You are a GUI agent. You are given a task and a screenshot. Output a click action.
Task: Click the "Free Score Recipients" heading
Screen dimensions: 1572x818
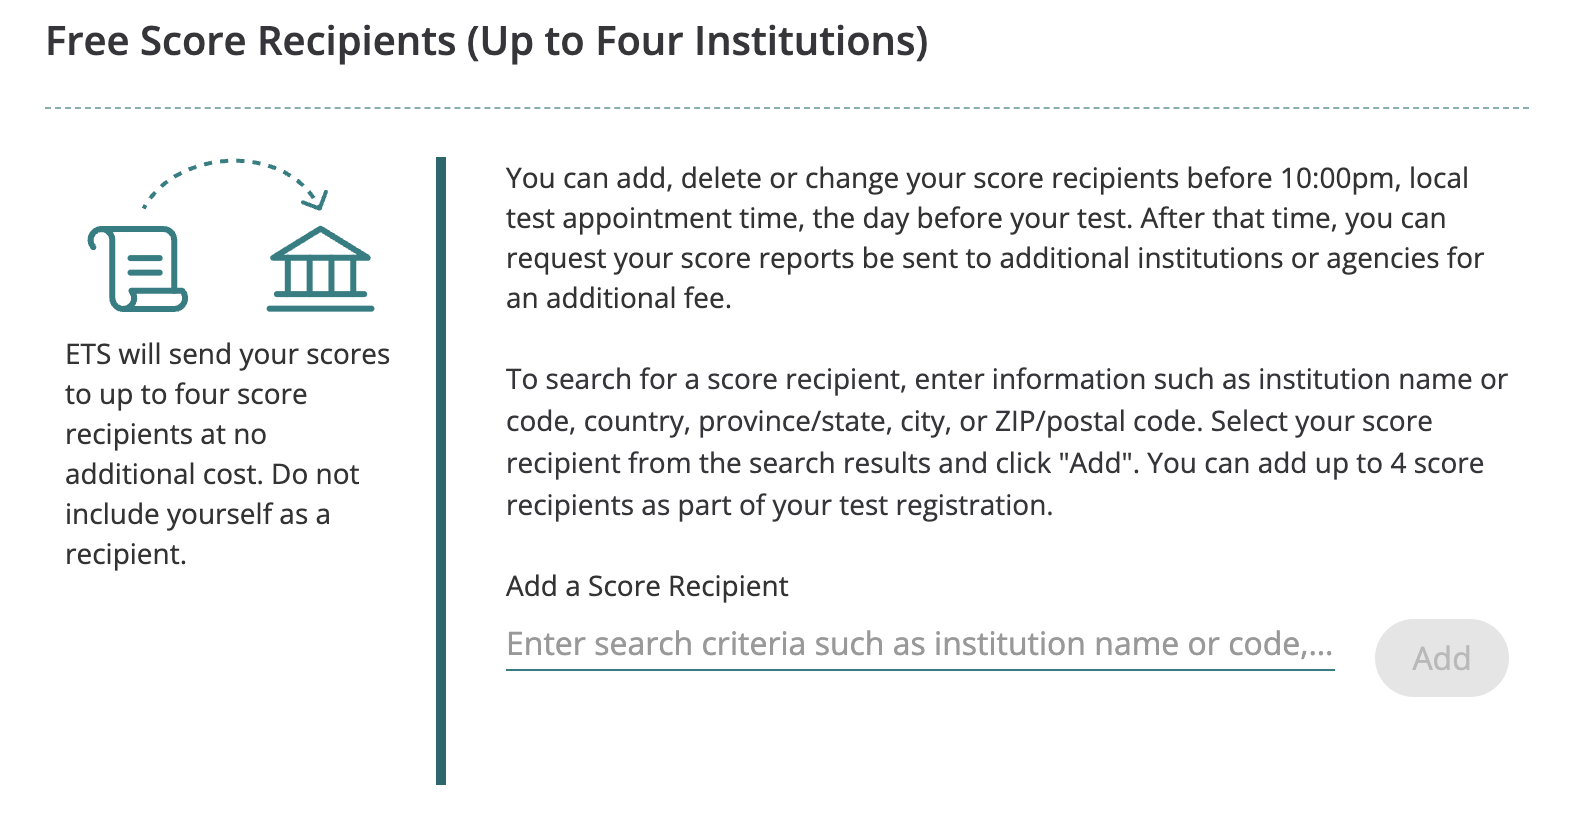(x=251, y=42)
